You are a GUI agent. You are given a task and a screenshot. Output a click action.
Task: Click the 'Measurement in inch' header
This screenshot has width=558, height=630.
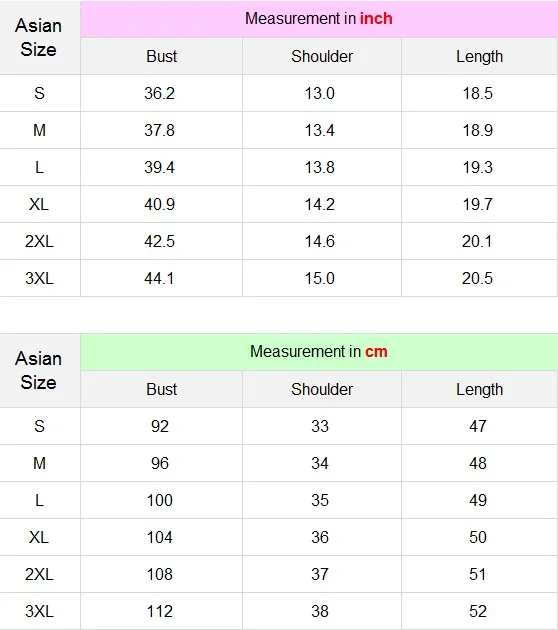pos(319,18)
